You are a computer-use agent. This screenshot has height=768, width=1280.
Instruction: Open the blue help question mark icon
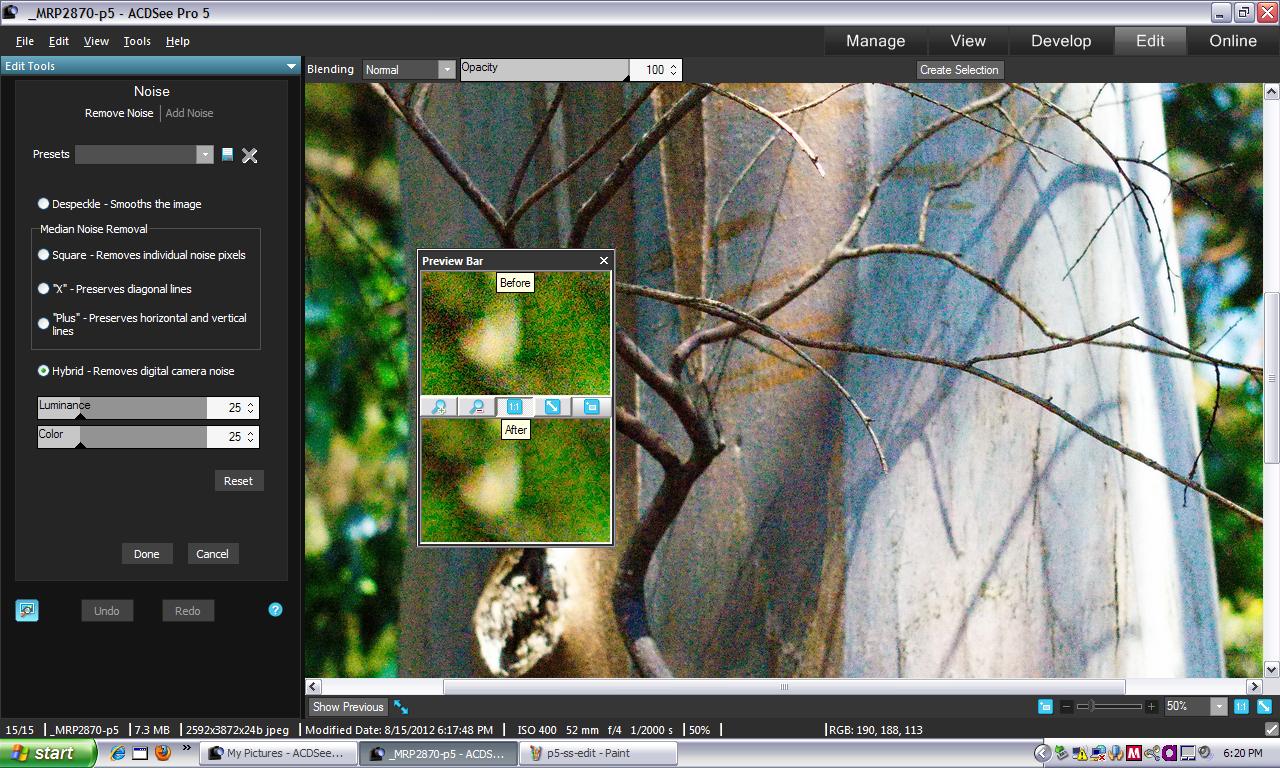275,610
